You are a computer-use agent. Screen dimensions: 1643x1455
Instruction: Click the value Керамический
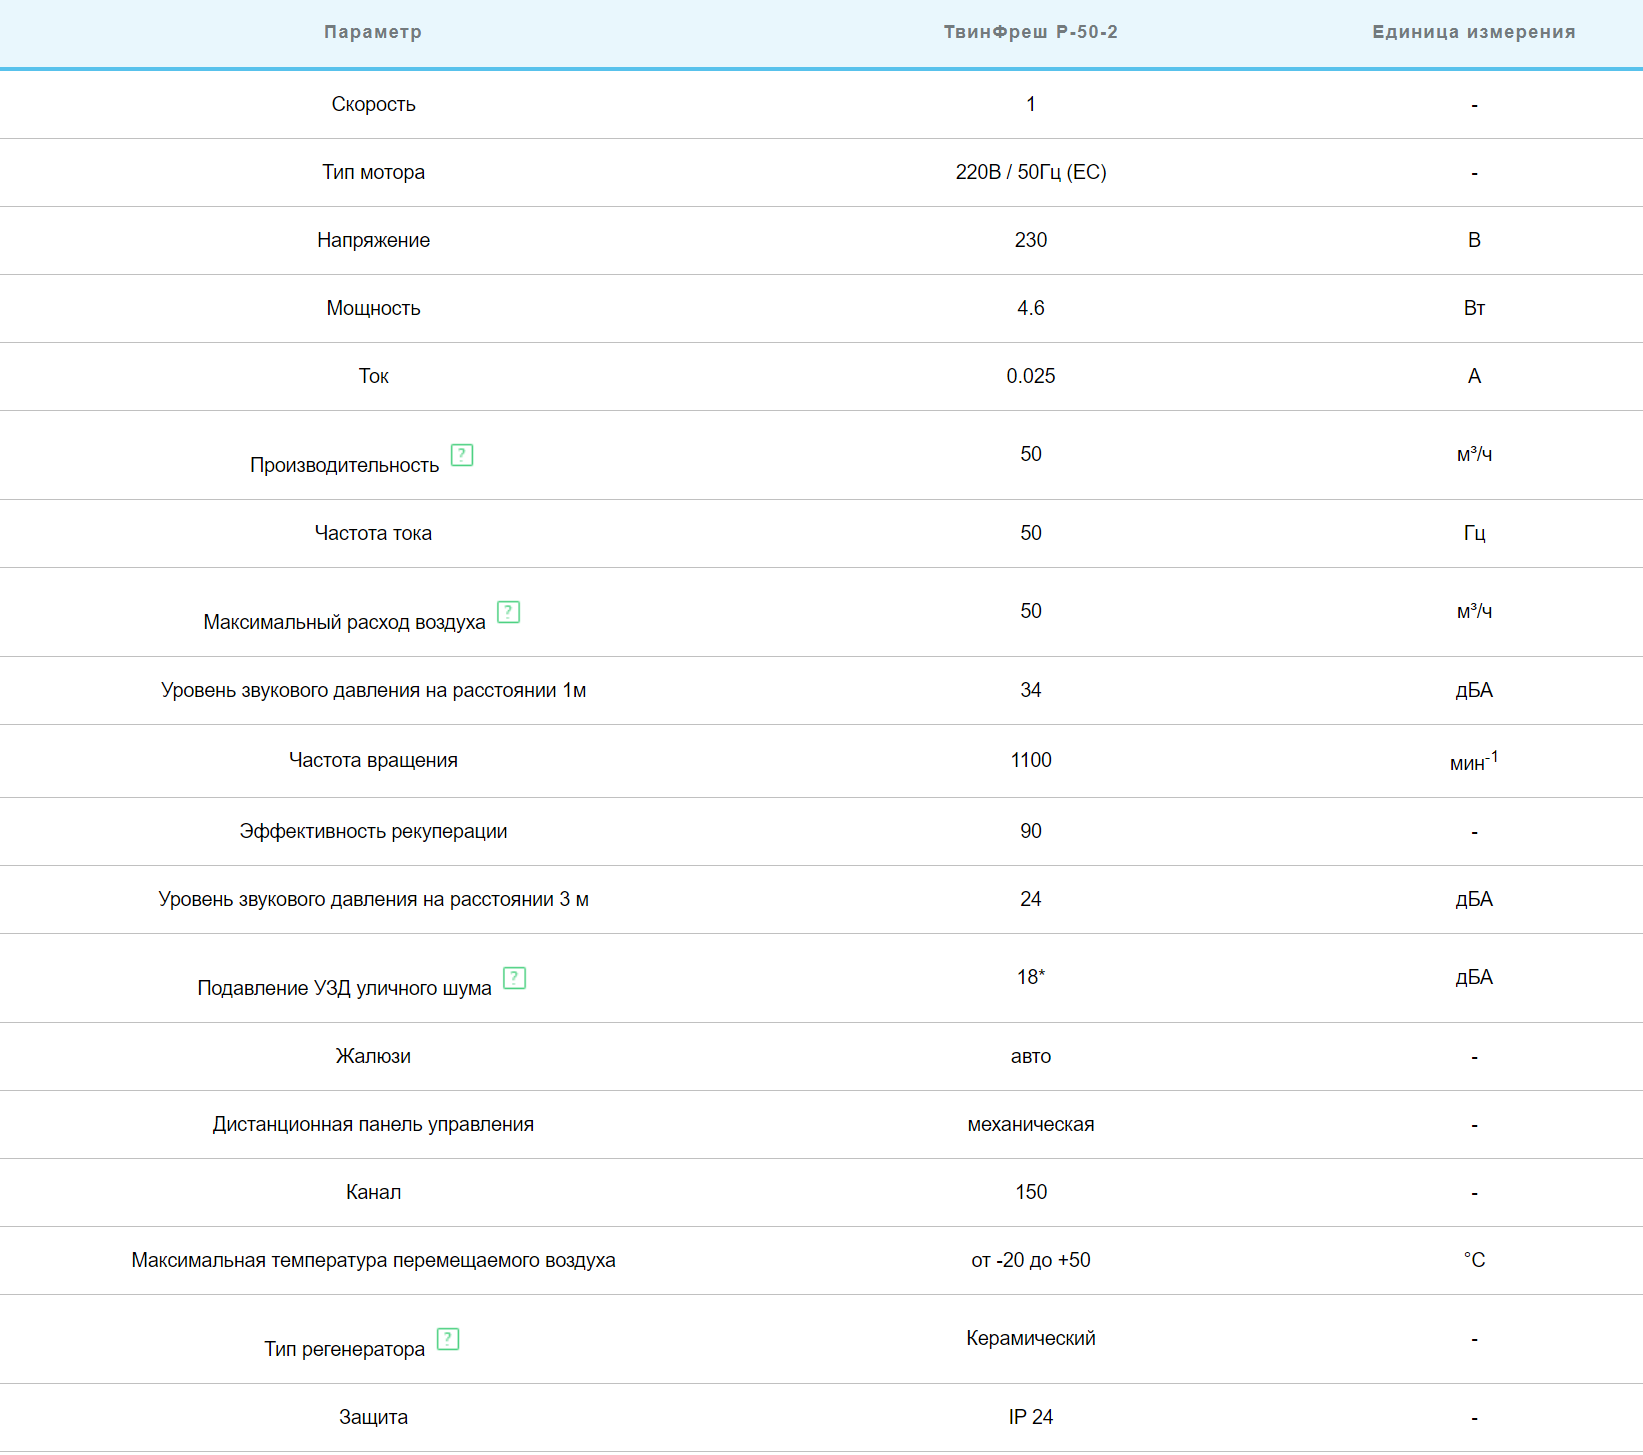click(x=1031, y=1338)
